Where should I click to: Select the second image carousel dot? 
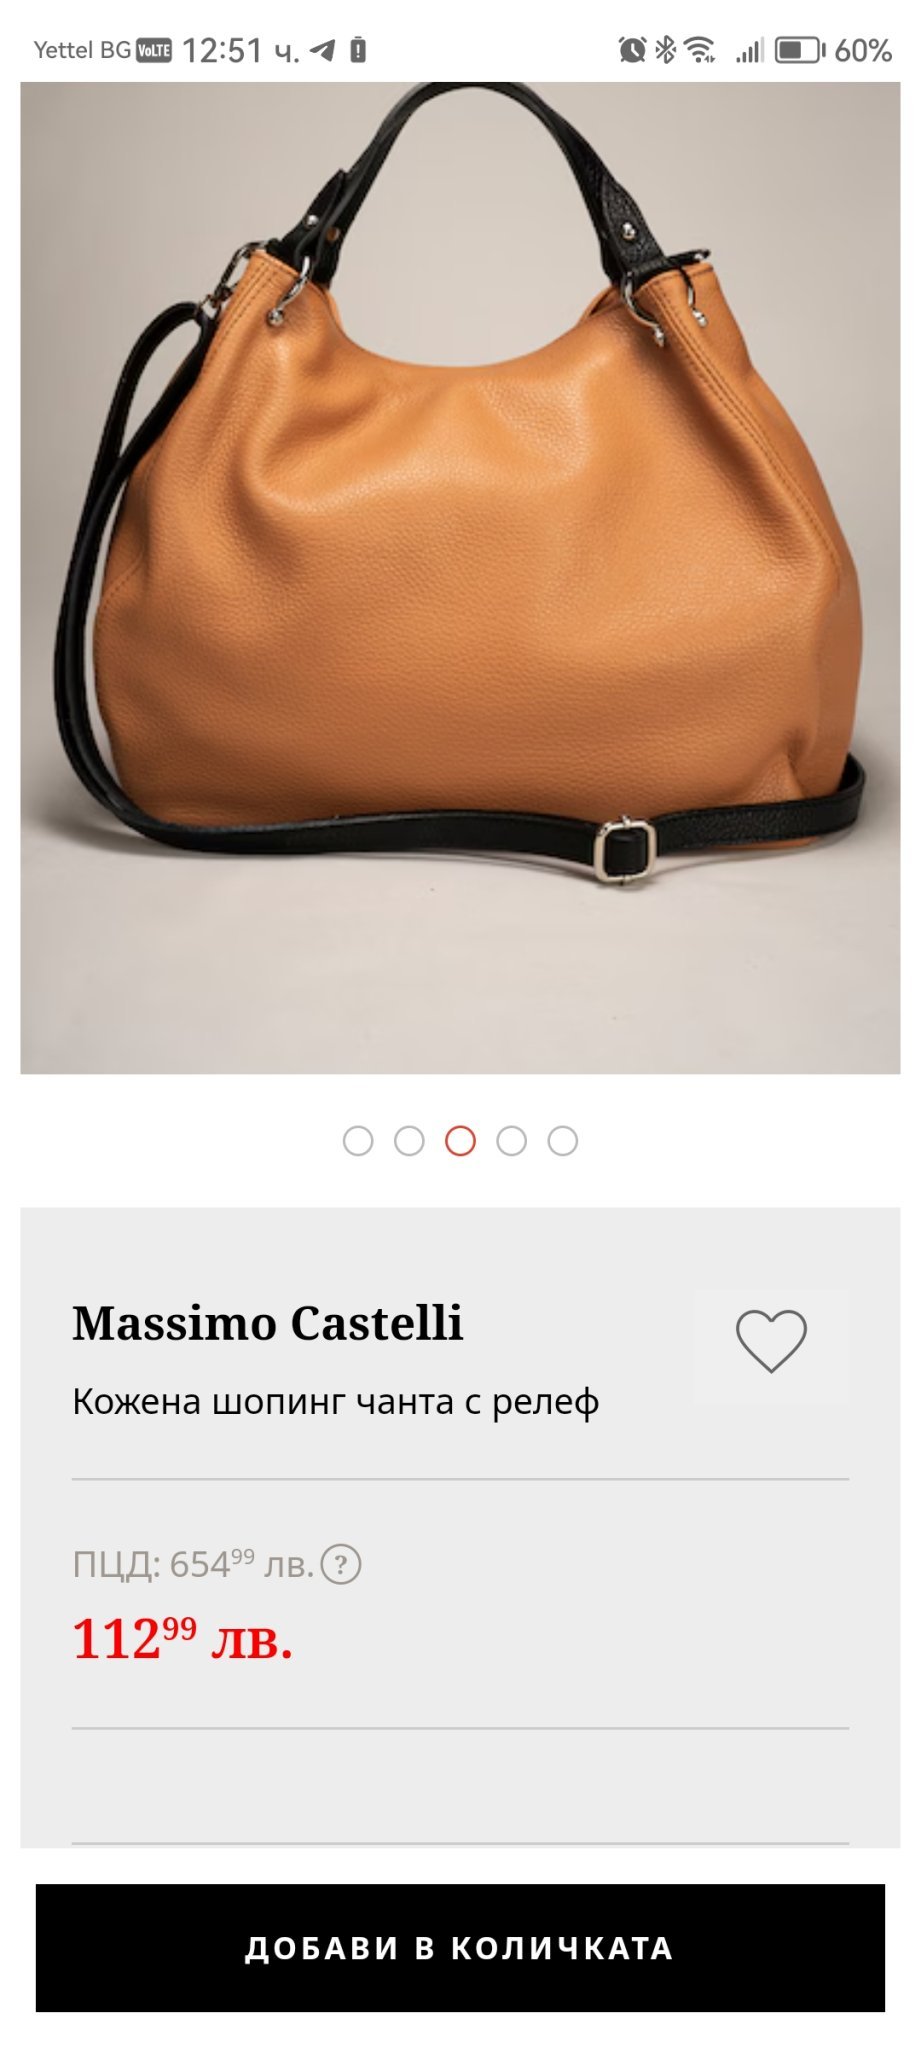(x=409, y=1141)
